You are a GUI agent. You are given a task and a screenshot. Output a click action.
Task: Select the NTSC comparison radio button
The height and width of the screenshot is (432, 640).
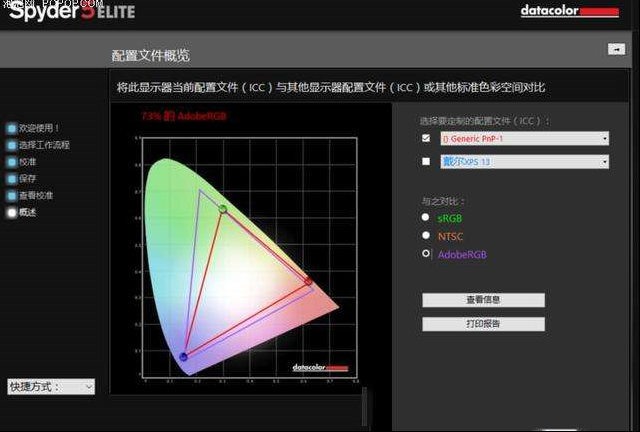point(426,235)
